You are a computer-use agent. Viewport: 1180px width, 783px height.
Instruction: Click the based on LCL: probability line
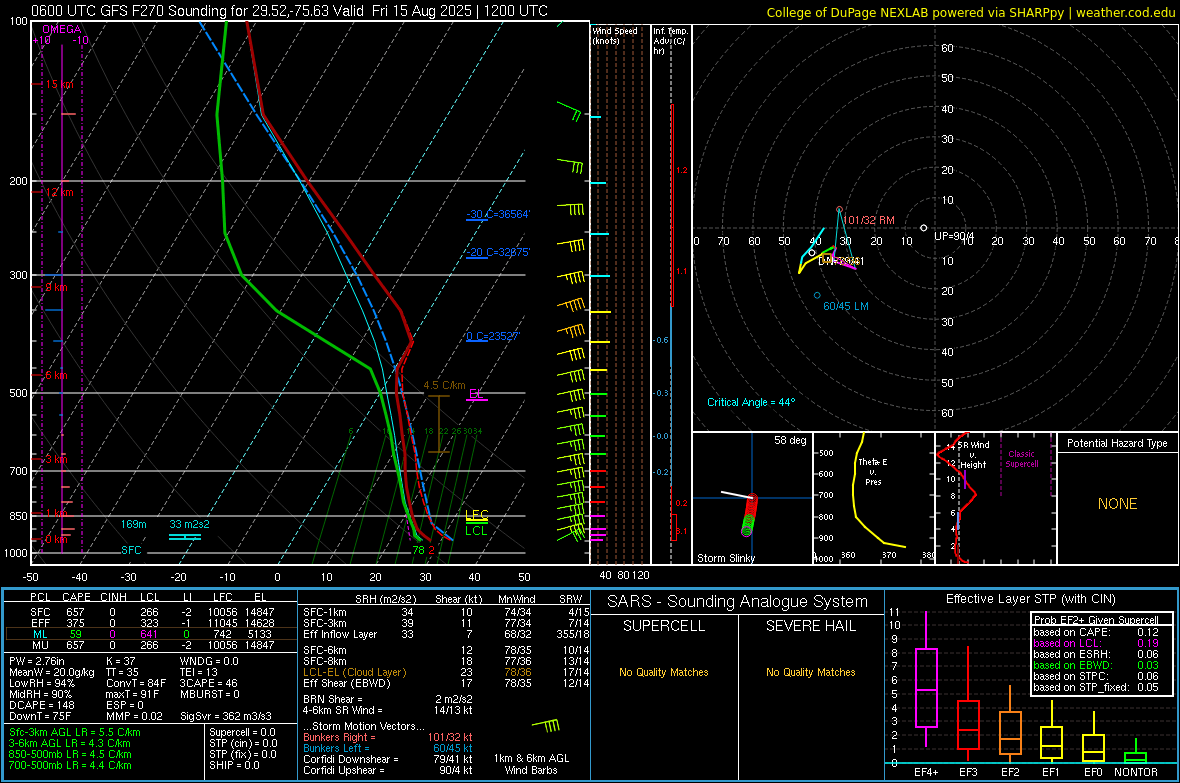coord(1096,643)
